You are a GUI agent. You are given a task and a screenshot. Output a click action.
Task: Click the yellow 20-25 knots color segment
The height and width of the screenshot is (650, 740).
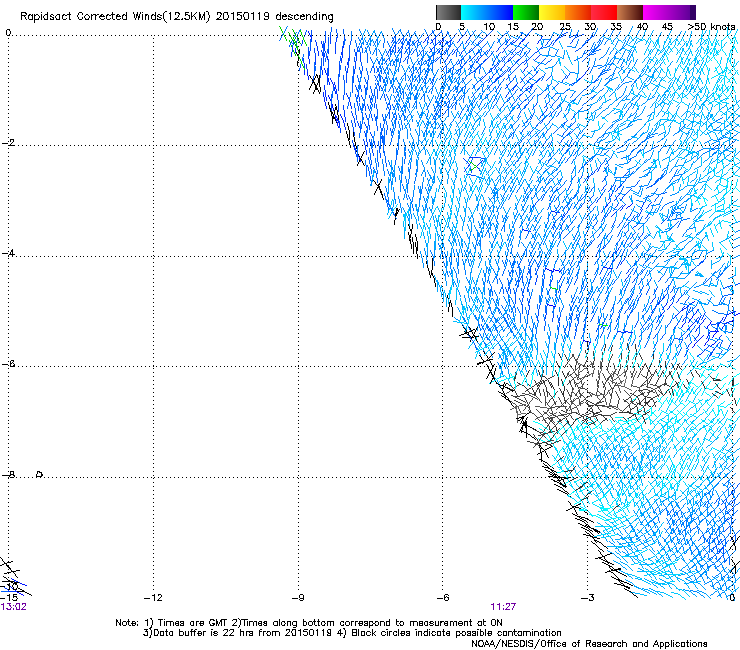tap(552, 12)
